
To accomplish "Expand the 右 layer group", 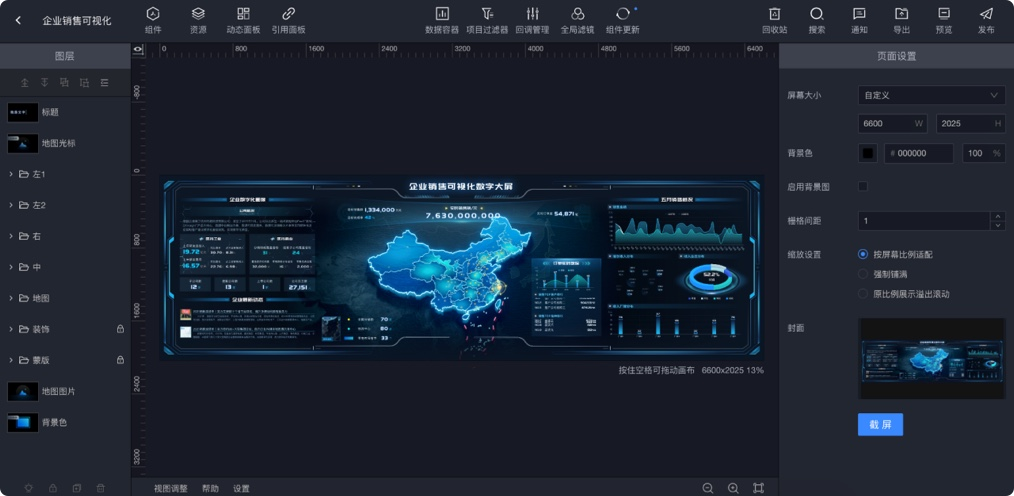I will click(x=11, y=236).
